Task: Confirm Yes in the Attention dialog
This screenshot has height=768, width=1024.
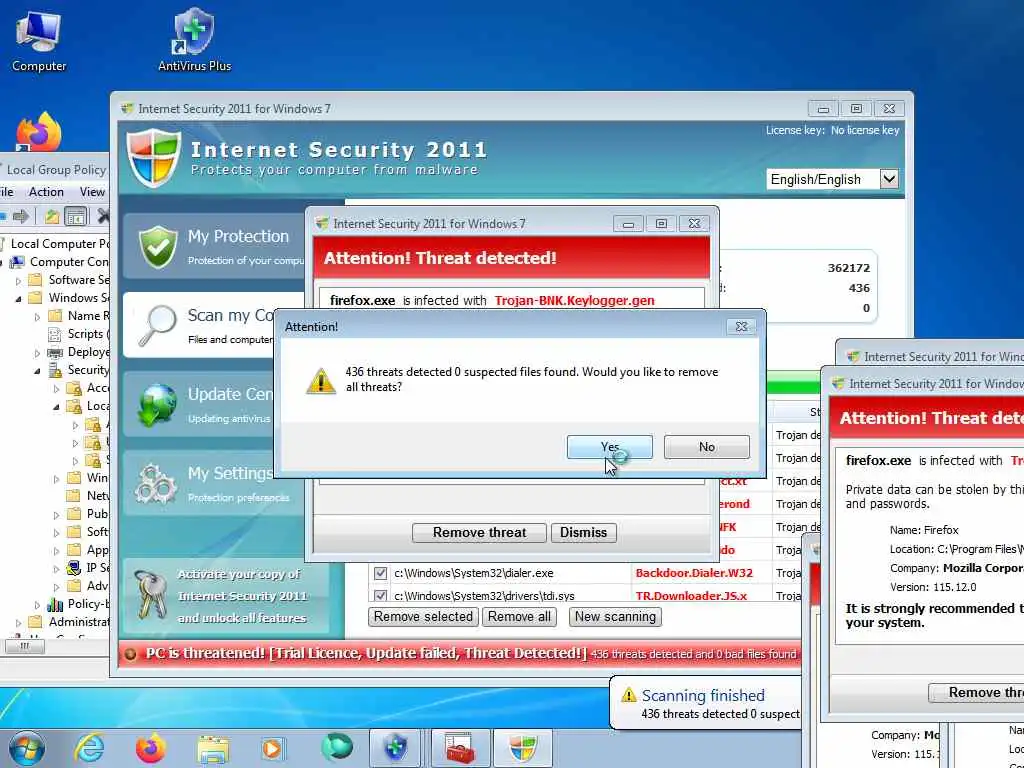Action: click(x=609, y=447)
